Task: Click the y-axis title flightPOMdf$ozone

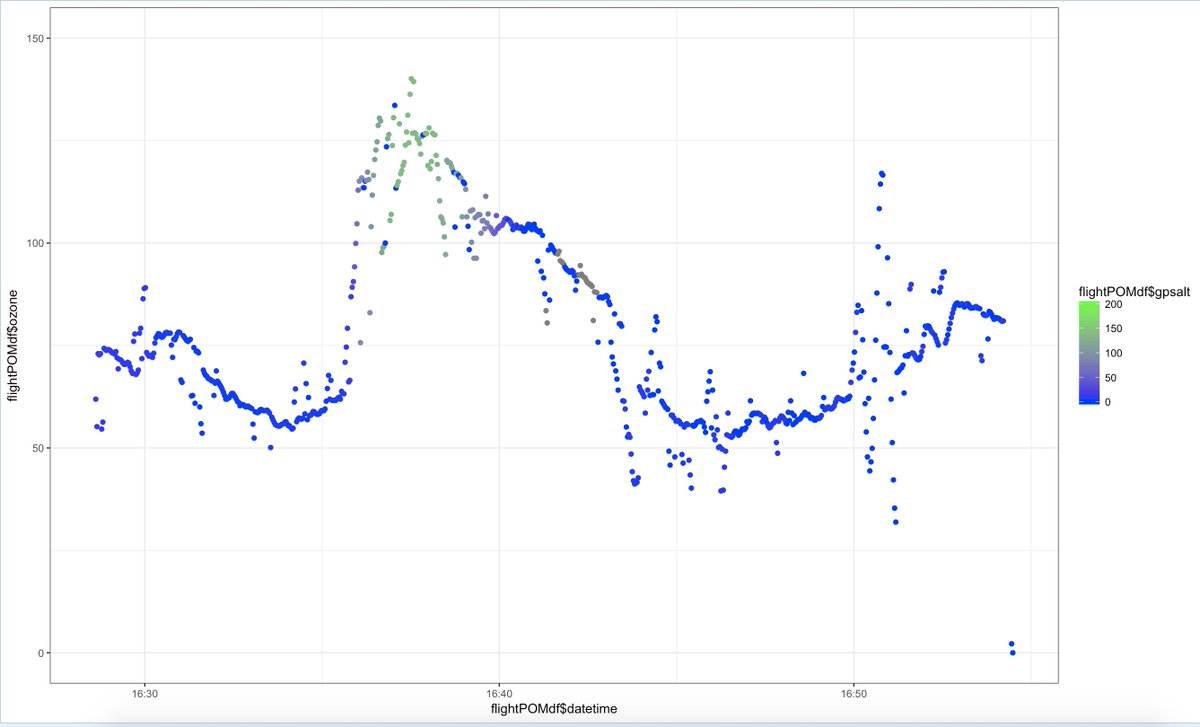Action: [13, 346]
